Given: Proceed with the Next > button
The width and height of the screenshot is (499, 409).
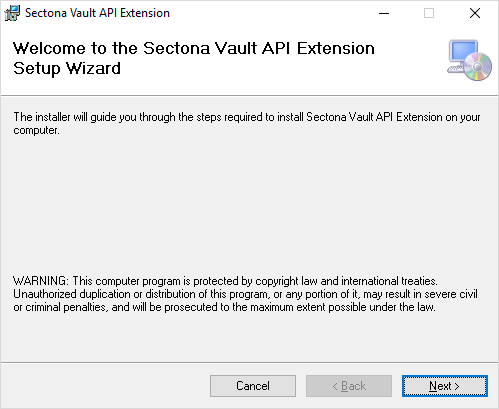Looking at the screenshot, I should (x=445, y=386).
